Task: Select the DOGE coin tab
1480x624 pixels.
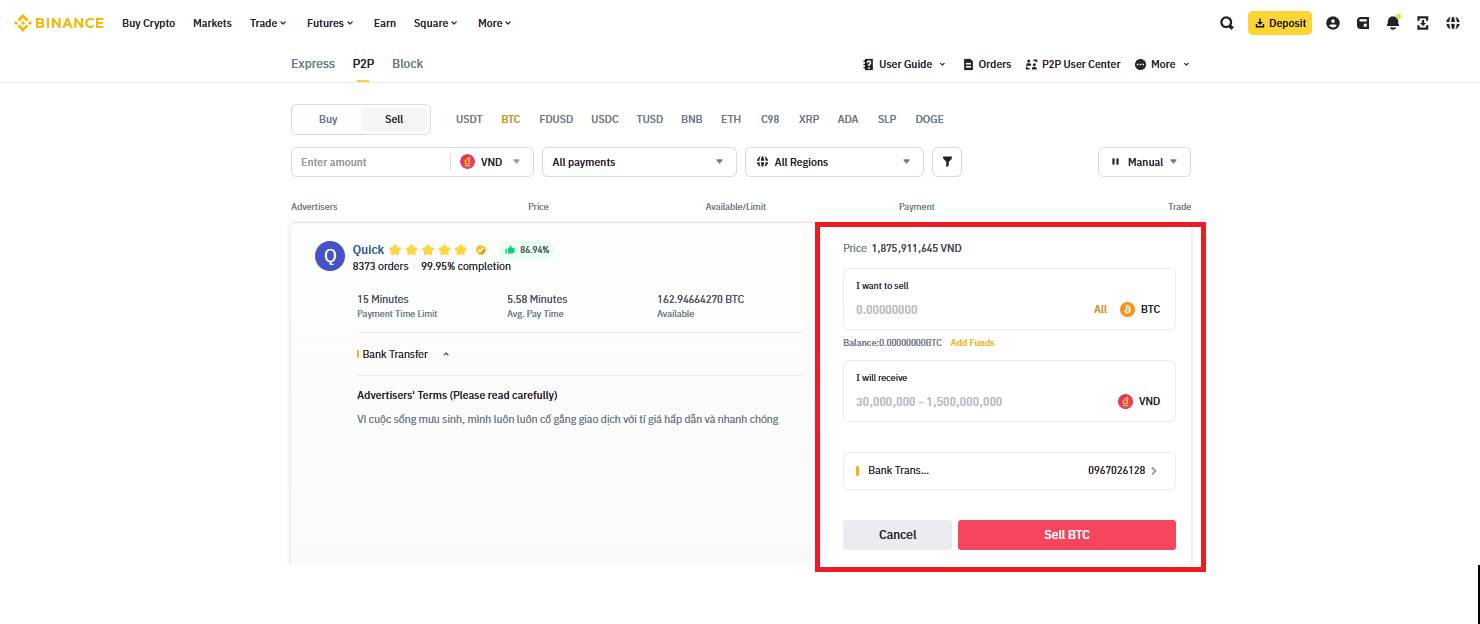Action: point(929,119)
